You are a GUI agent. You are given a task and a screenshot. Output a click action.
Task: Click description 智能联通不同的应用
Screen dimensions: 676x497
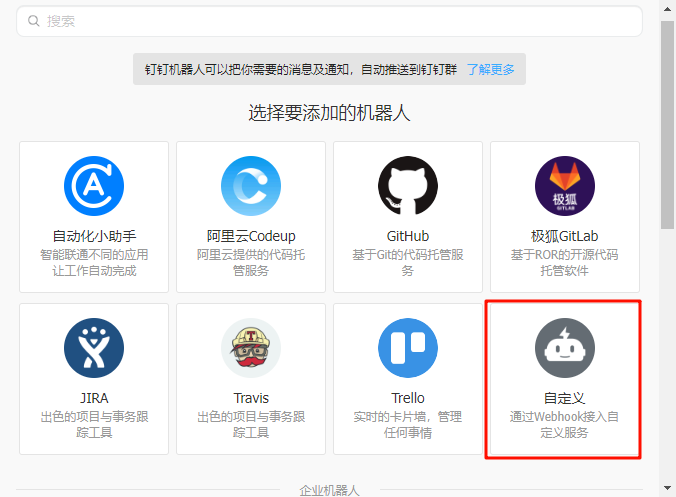(x=94, y=255)
